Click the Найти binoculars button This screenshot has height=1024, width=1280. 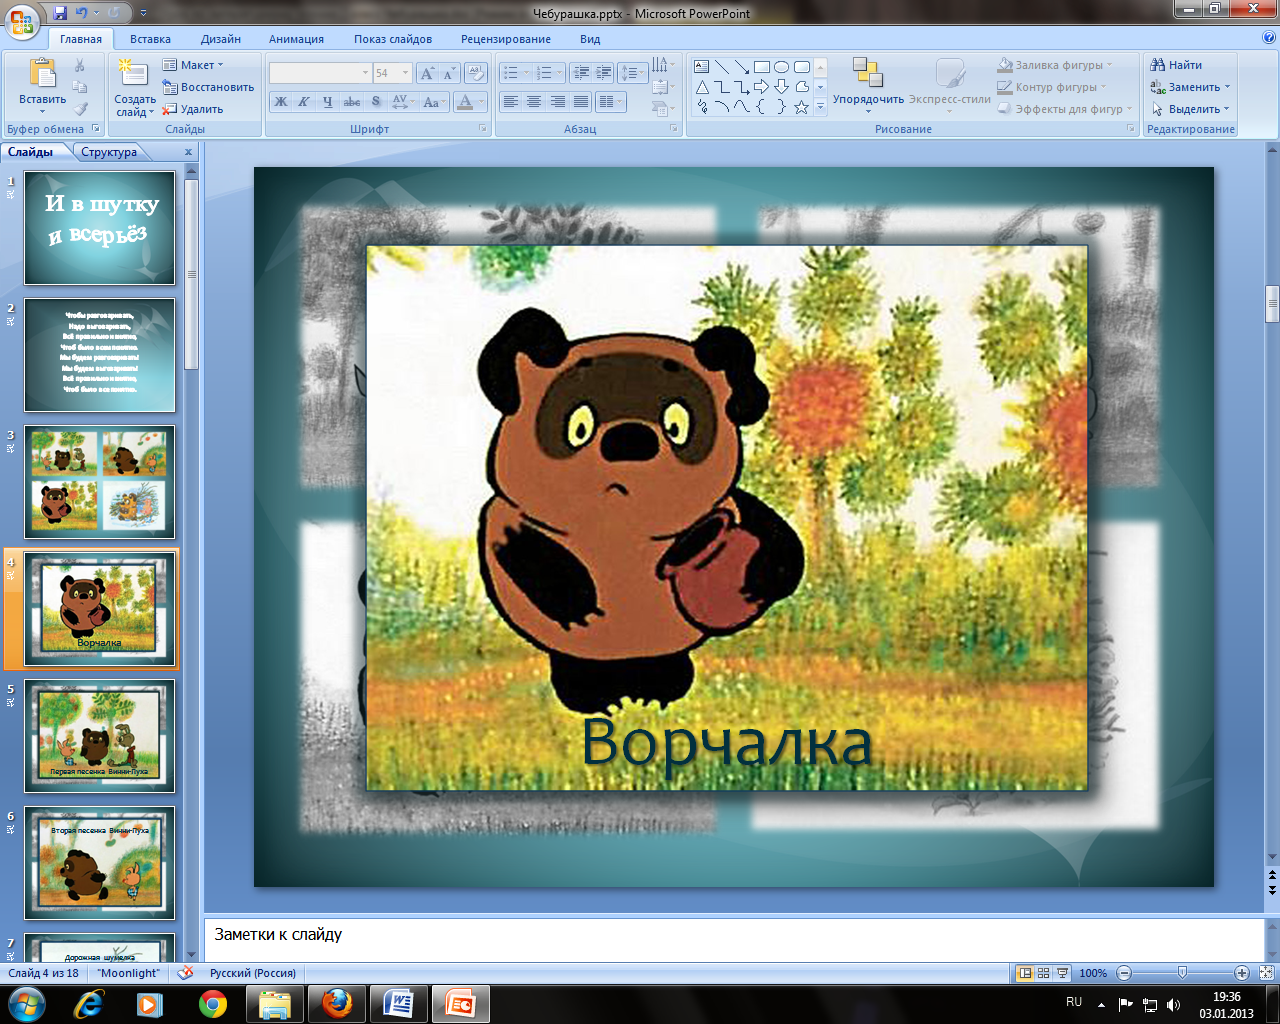tap(1177, 65)
